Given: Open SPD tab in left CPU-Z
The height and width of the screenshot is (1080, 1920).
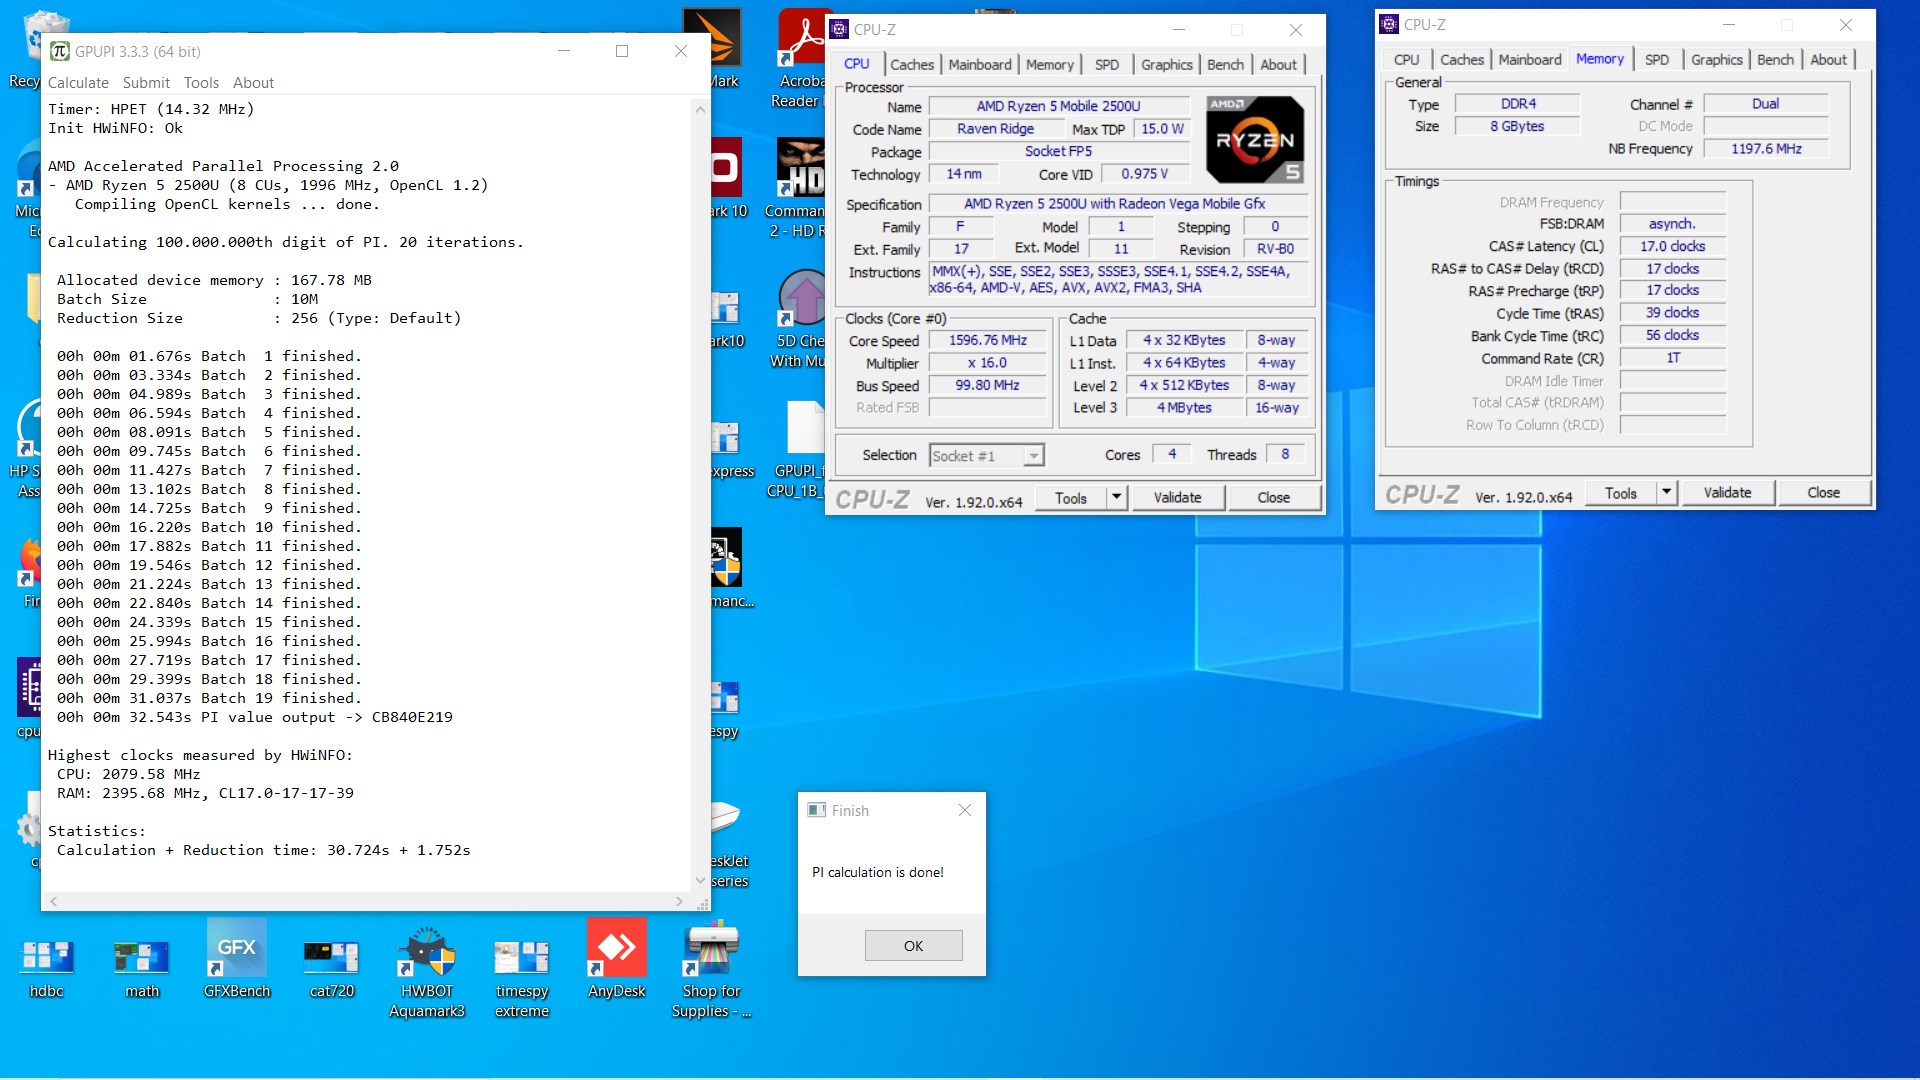Looking at the screenshot, I should [x=1106, y=64].
